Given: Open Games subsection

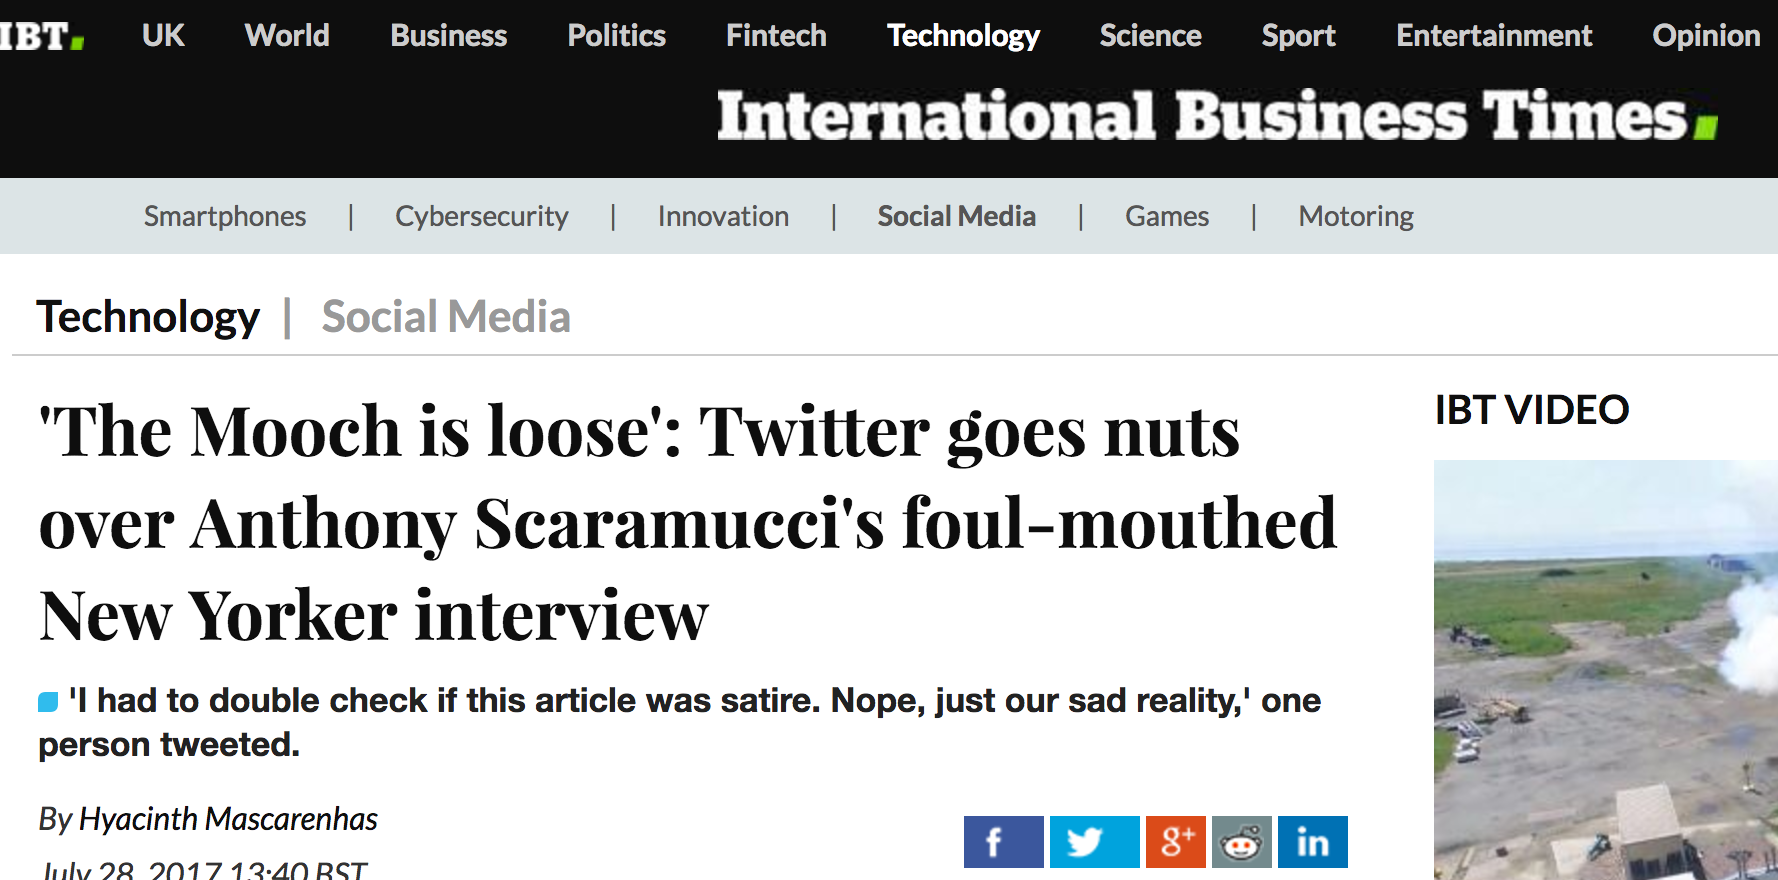Looking at the screenshot, I should (x=1167, y=216).
